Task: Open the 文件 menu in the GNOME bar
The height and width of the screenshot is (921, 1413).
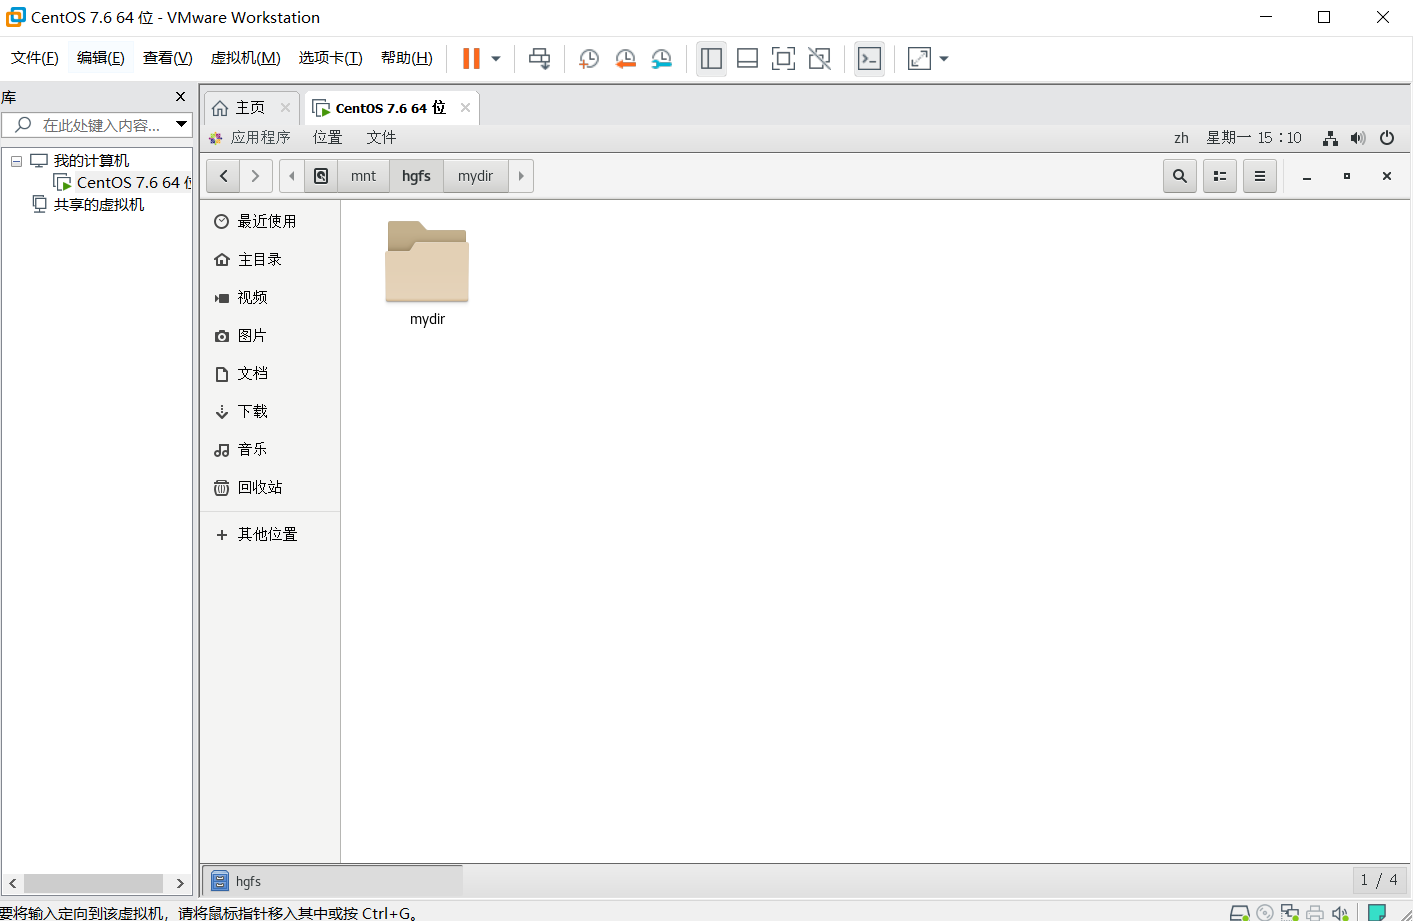Action: tap(381, 138)
